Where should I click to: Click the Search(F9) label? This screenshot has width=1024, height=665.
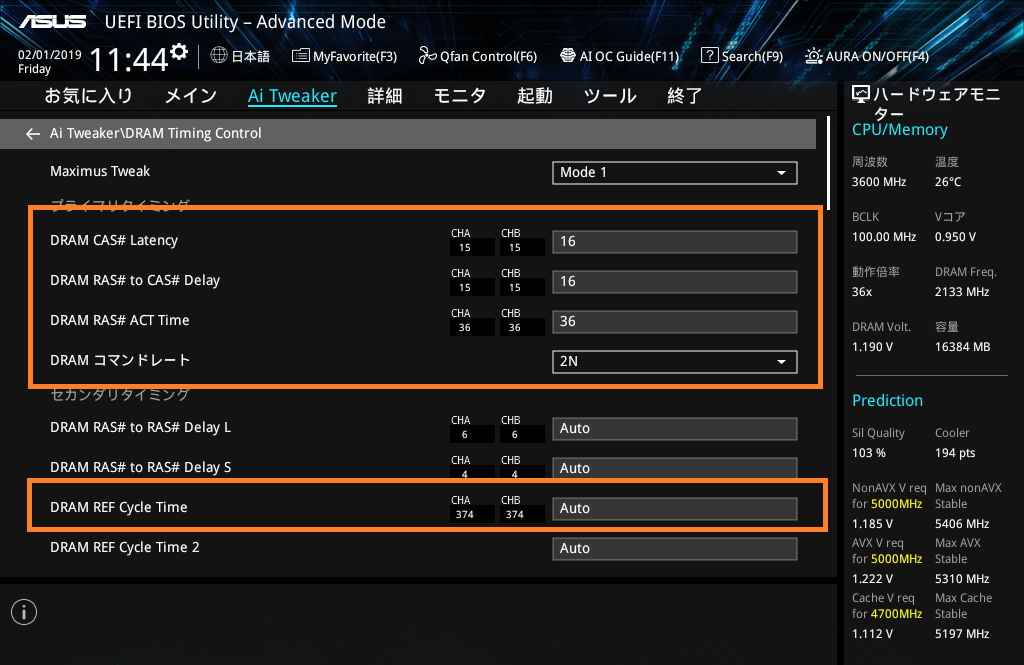pyautogui.click(x=752, y=56)
